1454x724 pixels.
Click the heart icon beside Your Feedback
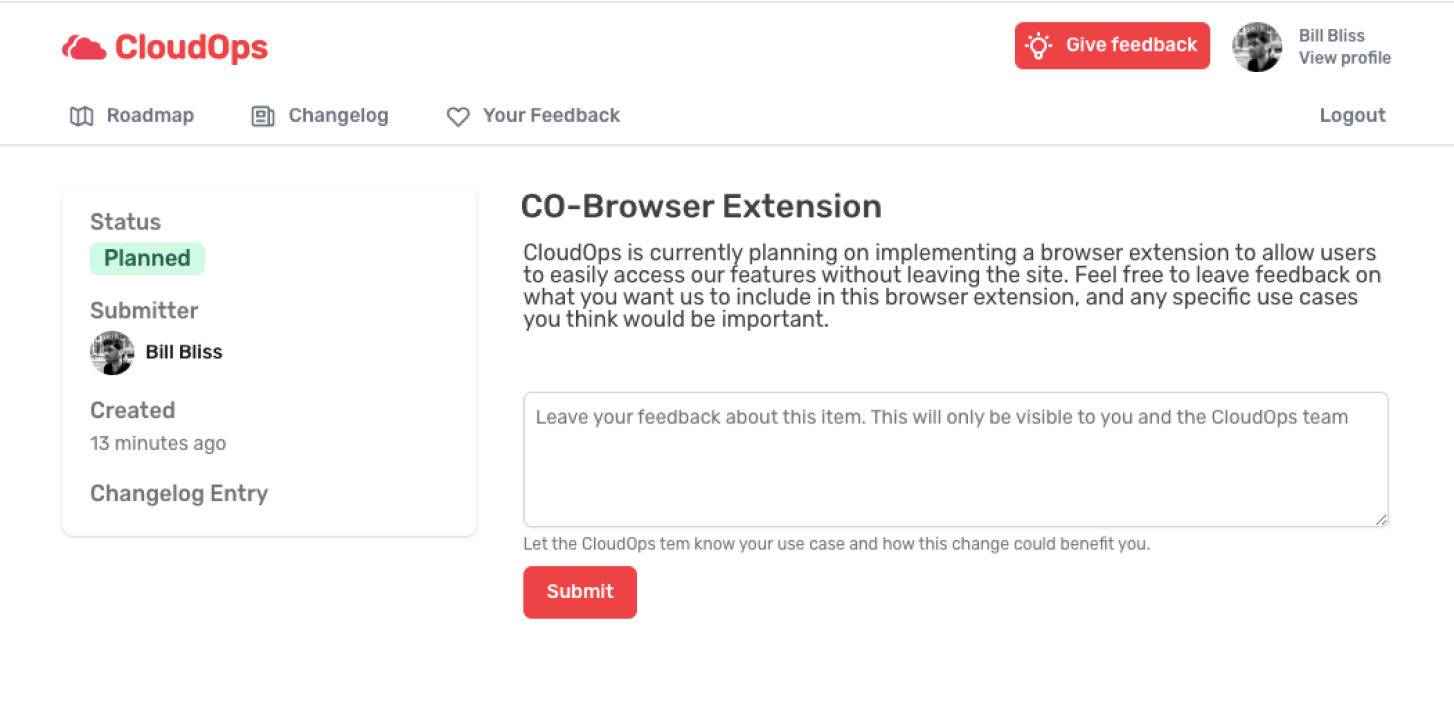pyautogui.click(x=458, y=117)
